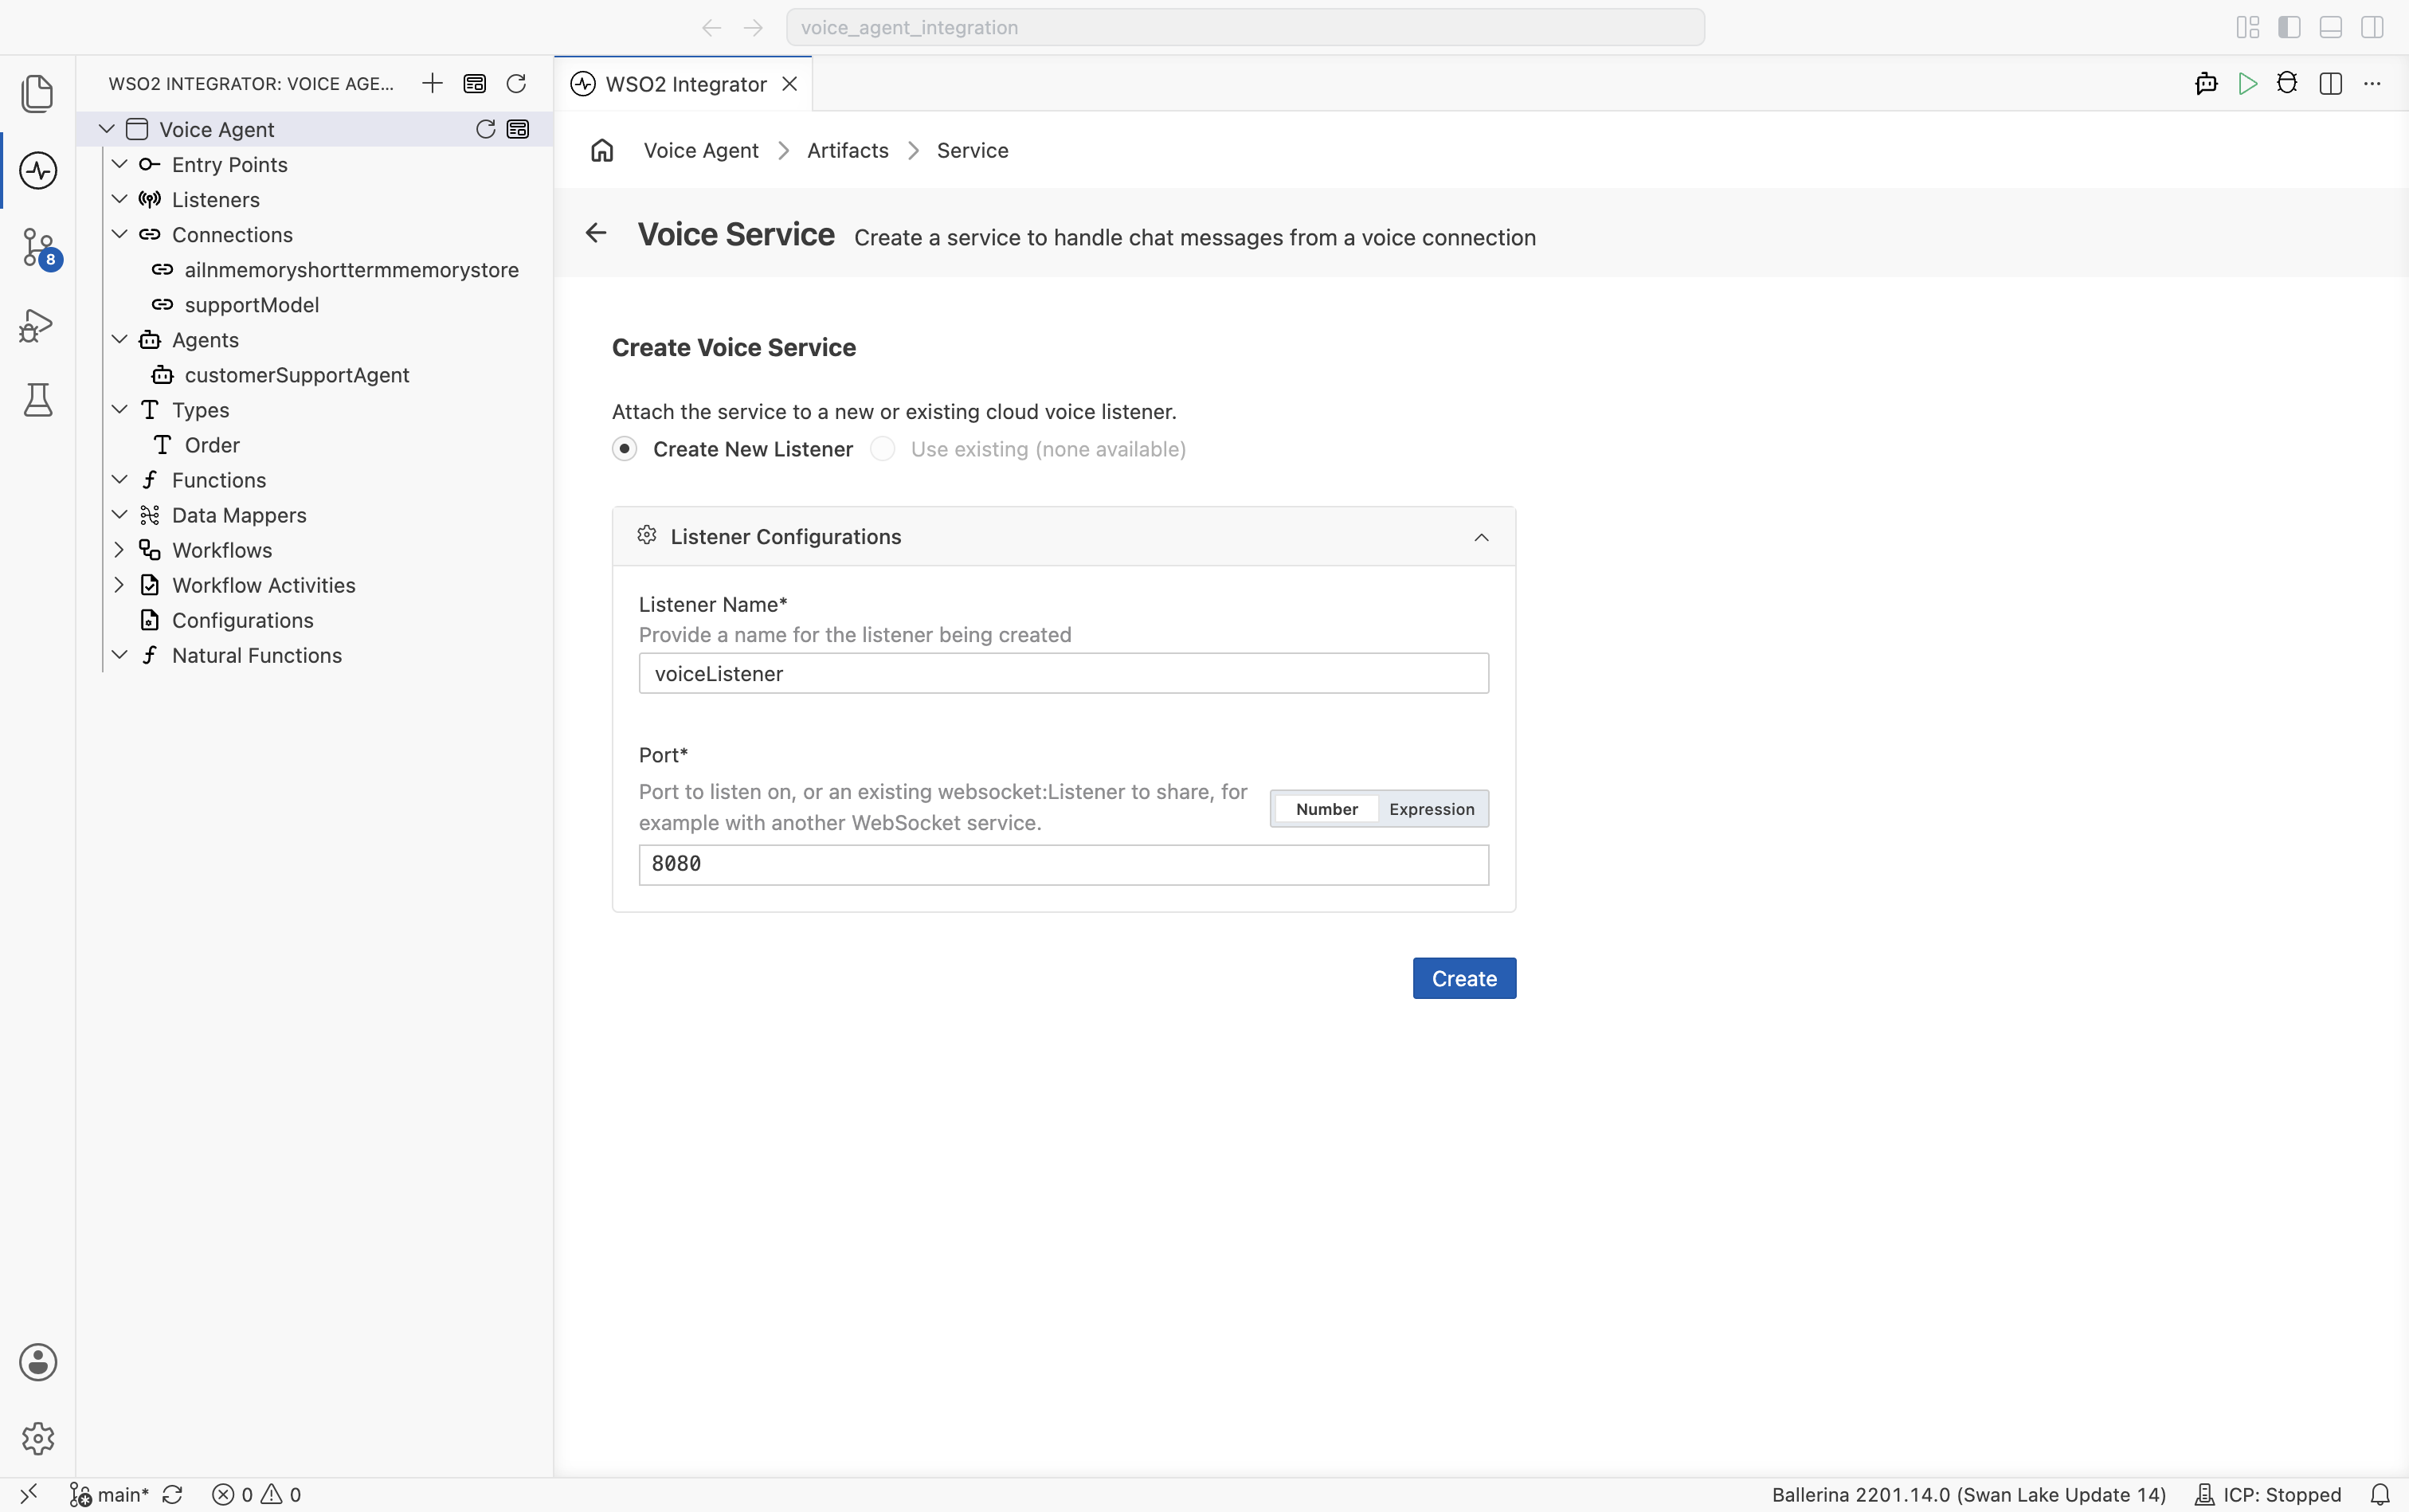Viewport: 2409px width, 1512px height.
Task: Collapse the Connections tree node
Action: [x=119, y=234]
